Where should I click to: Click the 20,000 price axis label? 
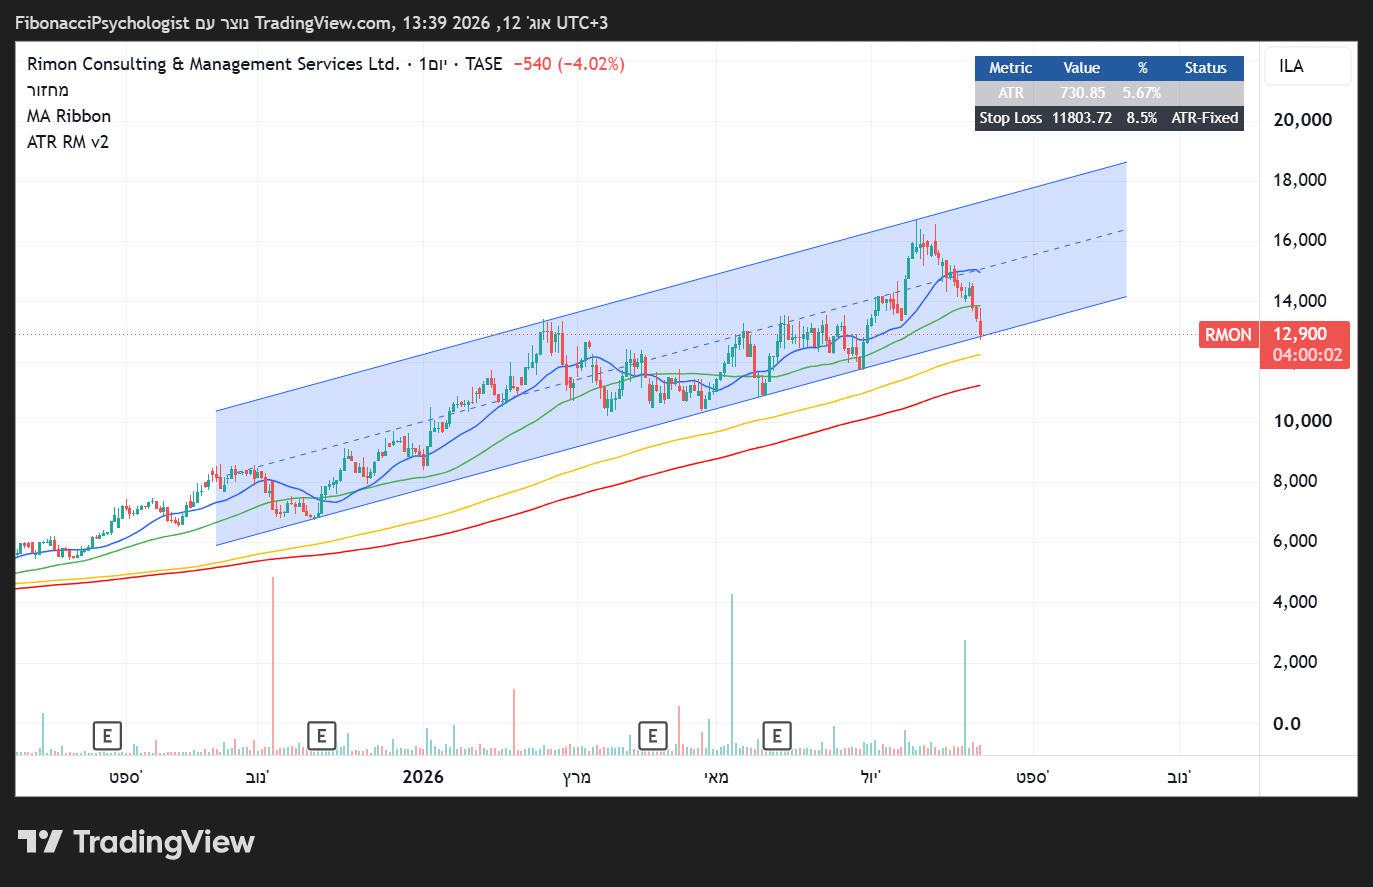(x=1303, y=120)
